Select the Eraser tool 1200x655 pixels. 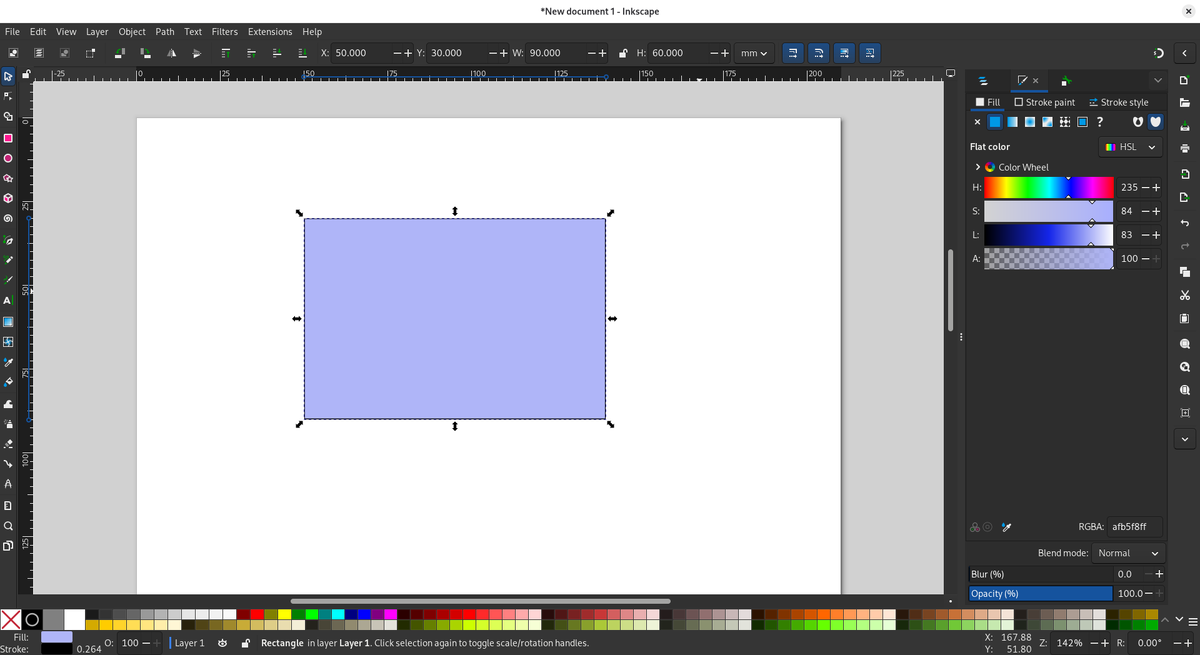[8, 443]
